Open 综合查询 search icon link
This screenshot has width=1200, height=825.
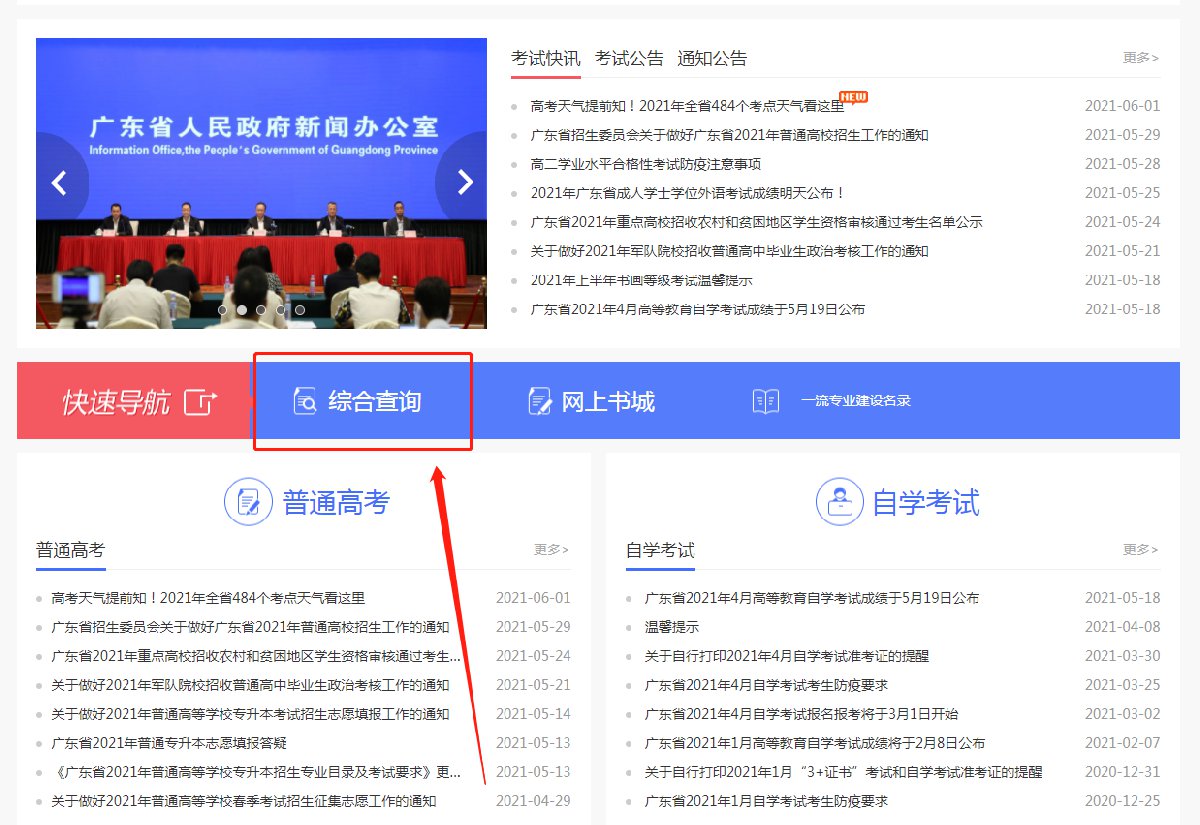pyautogui.click(x=305, y=401)
